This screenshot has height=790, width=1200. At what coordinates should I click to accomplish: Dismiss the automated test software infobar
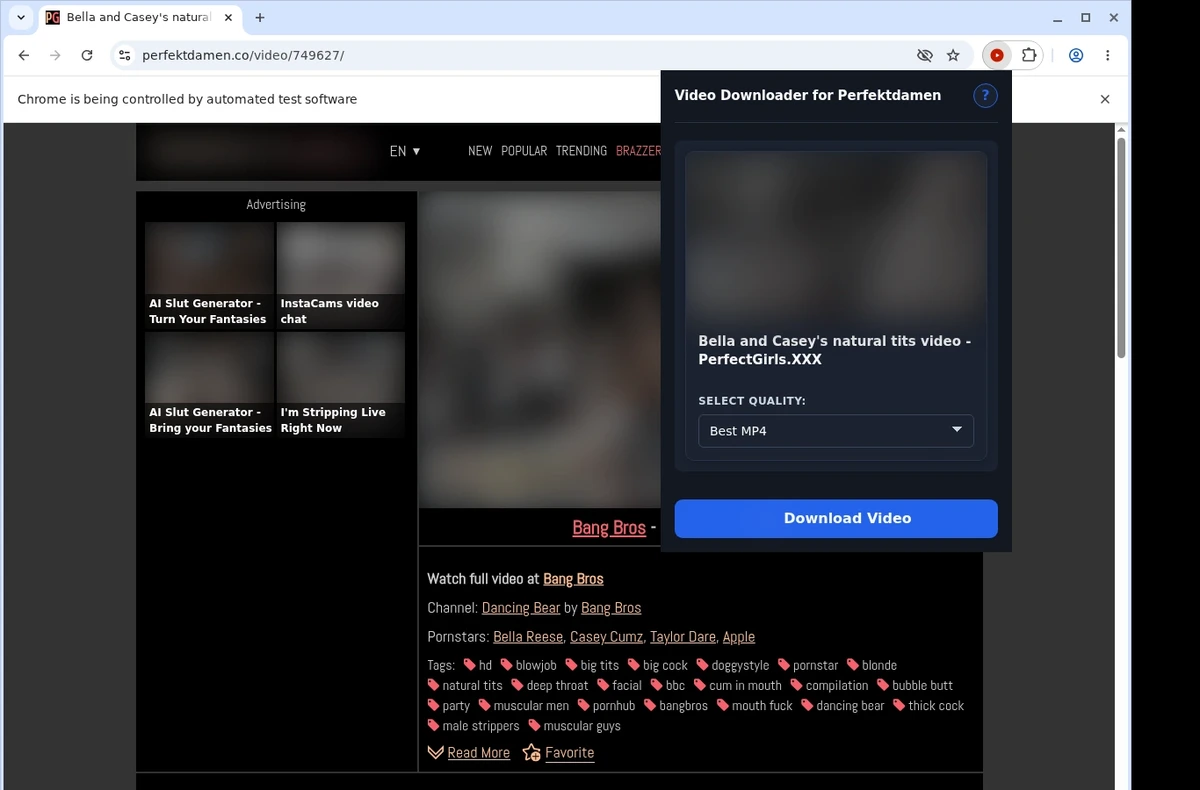pyautogui.click(x=1105, y=99)
